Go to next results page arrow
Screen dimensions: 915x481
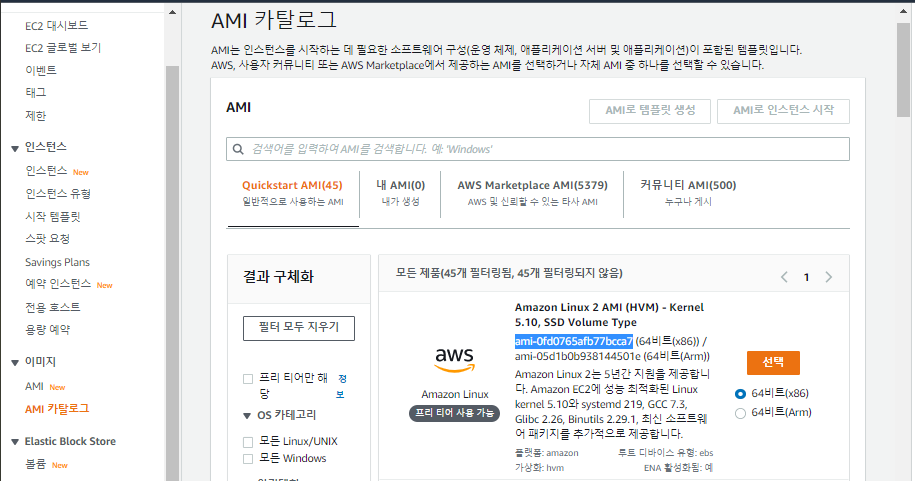[829, 277]
